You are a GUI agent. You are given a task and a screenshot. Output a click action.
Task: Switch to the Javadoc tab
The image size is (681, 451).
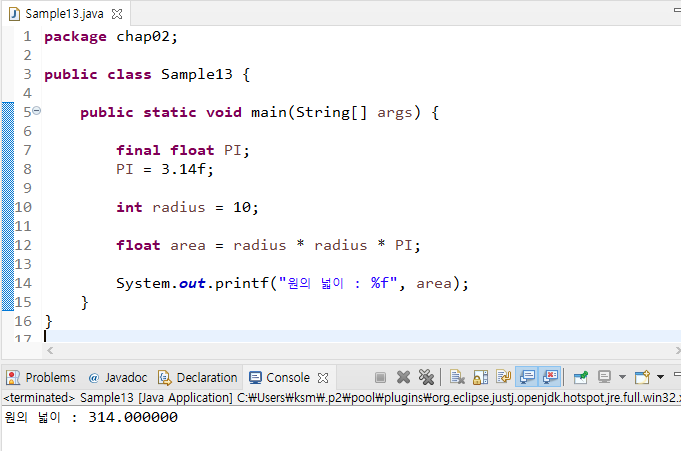pos(118,378)
